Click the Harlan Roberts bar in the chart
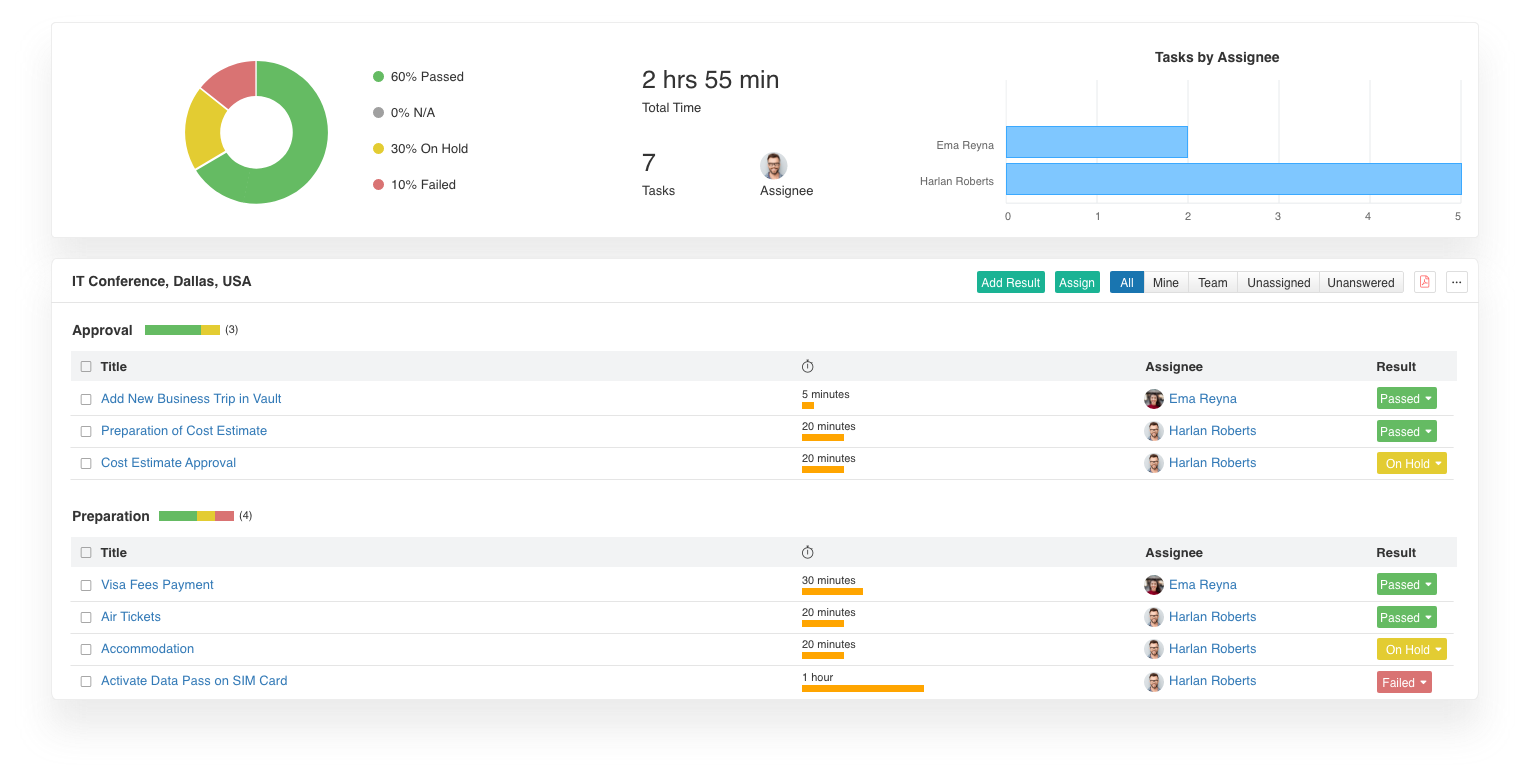 pos(1233,179)
